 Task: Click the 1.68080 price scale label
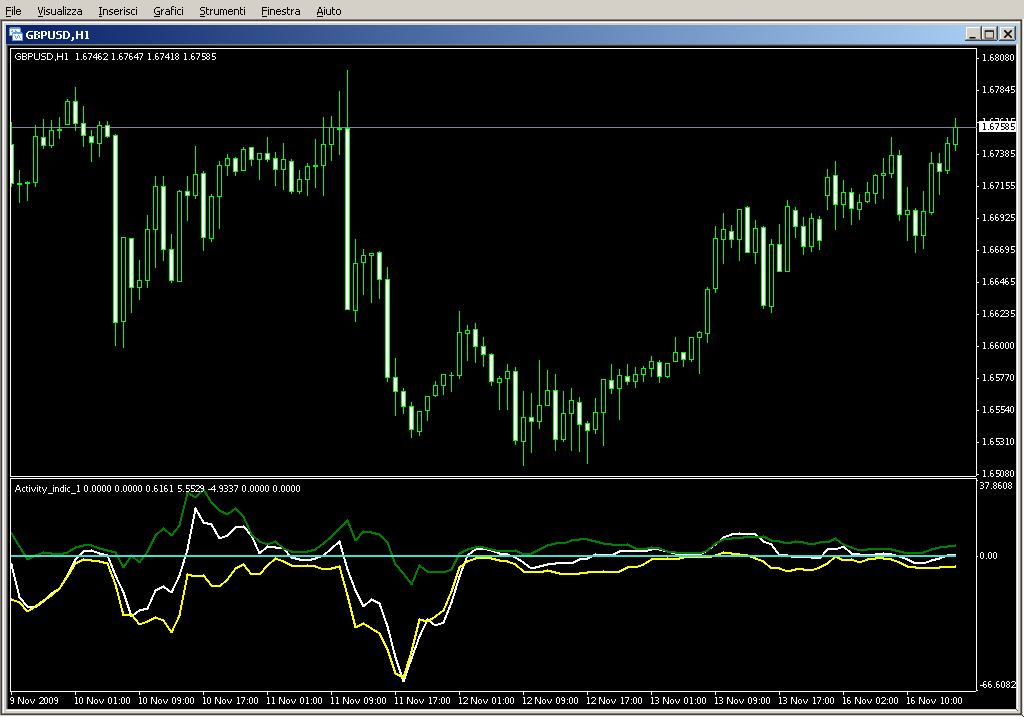(999, 57)
